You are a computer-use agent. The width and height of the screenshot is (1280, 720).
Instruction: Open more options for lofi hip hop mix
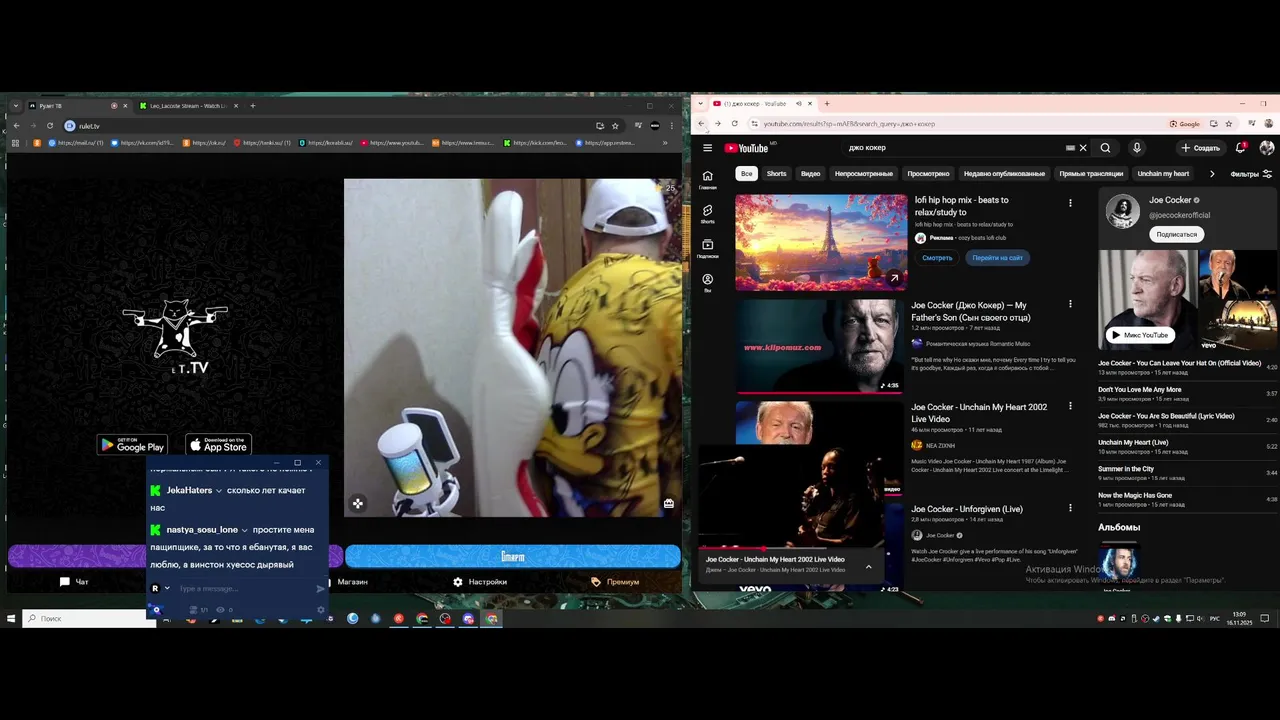tap(1070, 203)
